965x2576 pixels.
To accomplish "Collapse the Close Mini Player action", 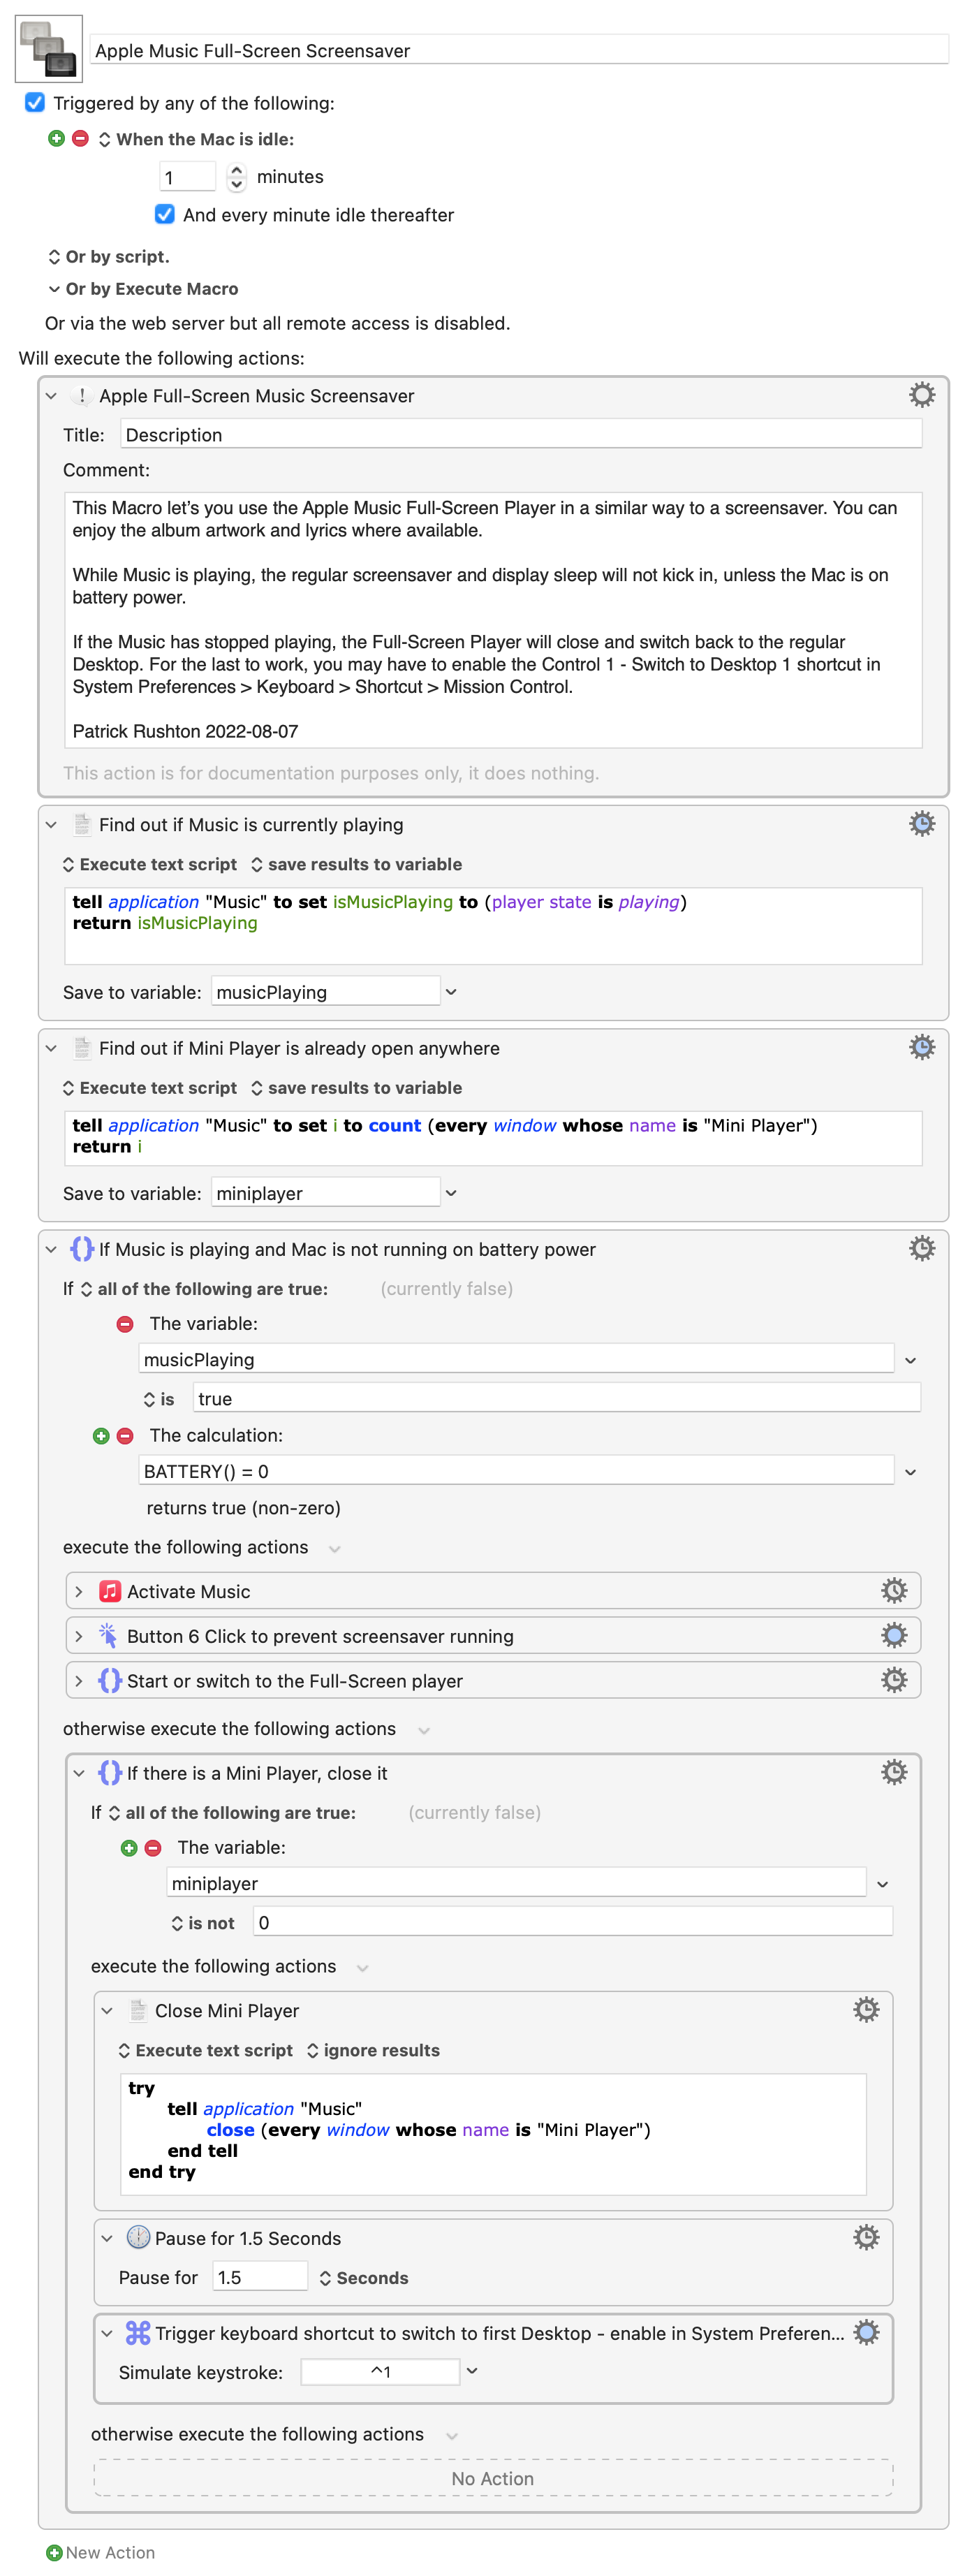I will click(107, 2010).
